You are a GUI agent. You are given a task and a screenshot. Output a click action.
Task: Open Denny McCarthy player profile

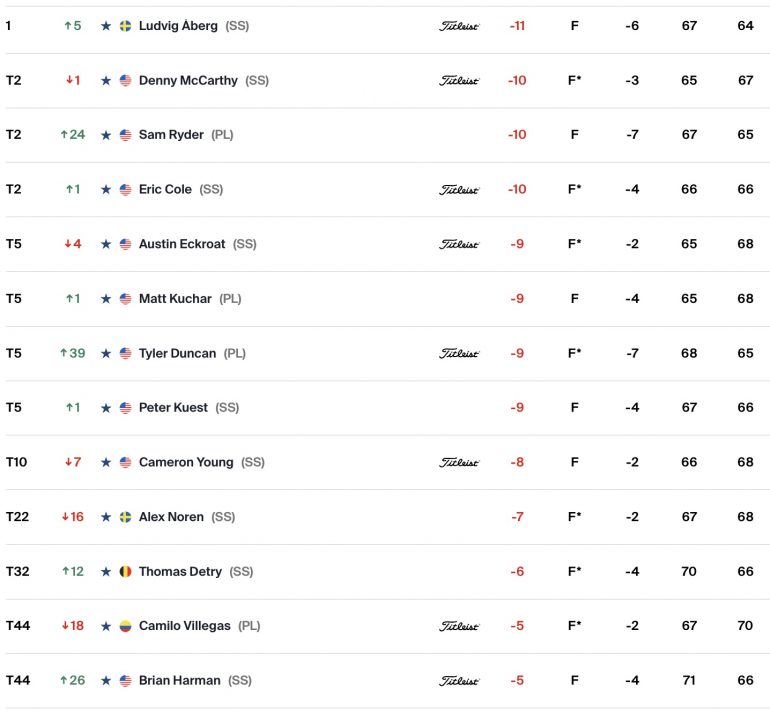pyautogui.click(x=188, y=81)
